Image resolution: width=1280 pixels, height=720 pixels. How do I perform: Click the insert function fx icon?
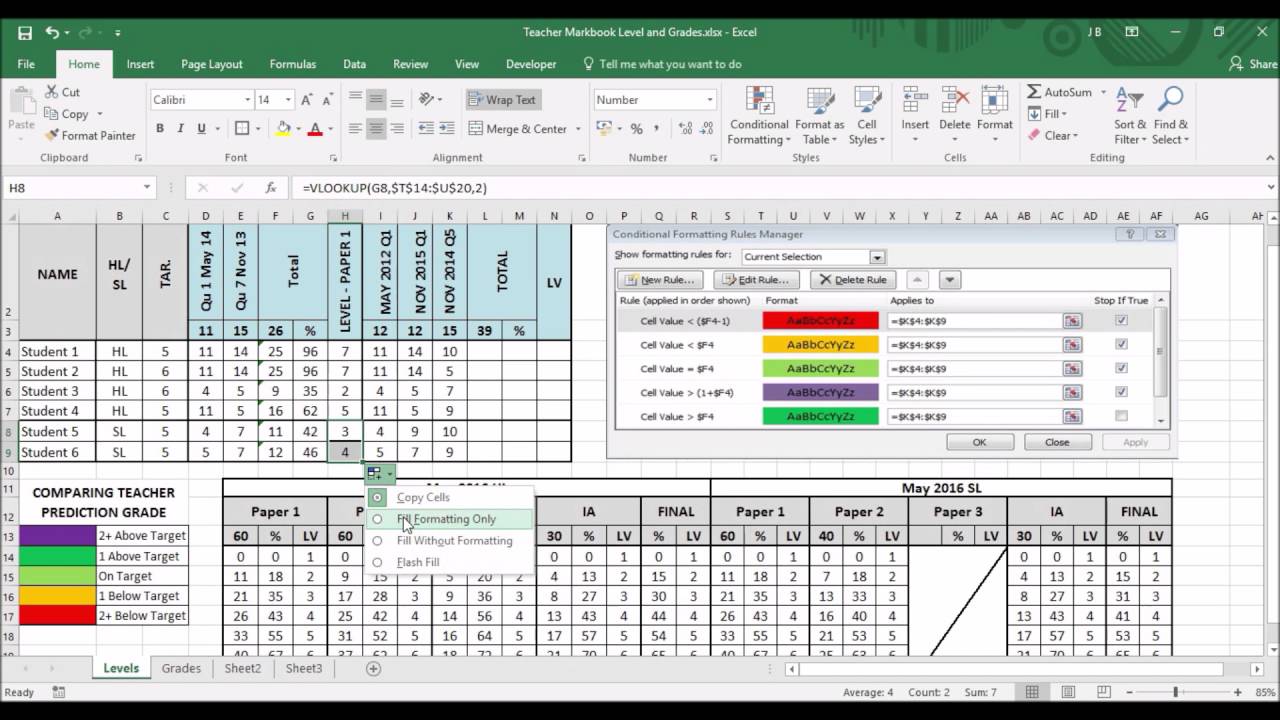(270, 187)
